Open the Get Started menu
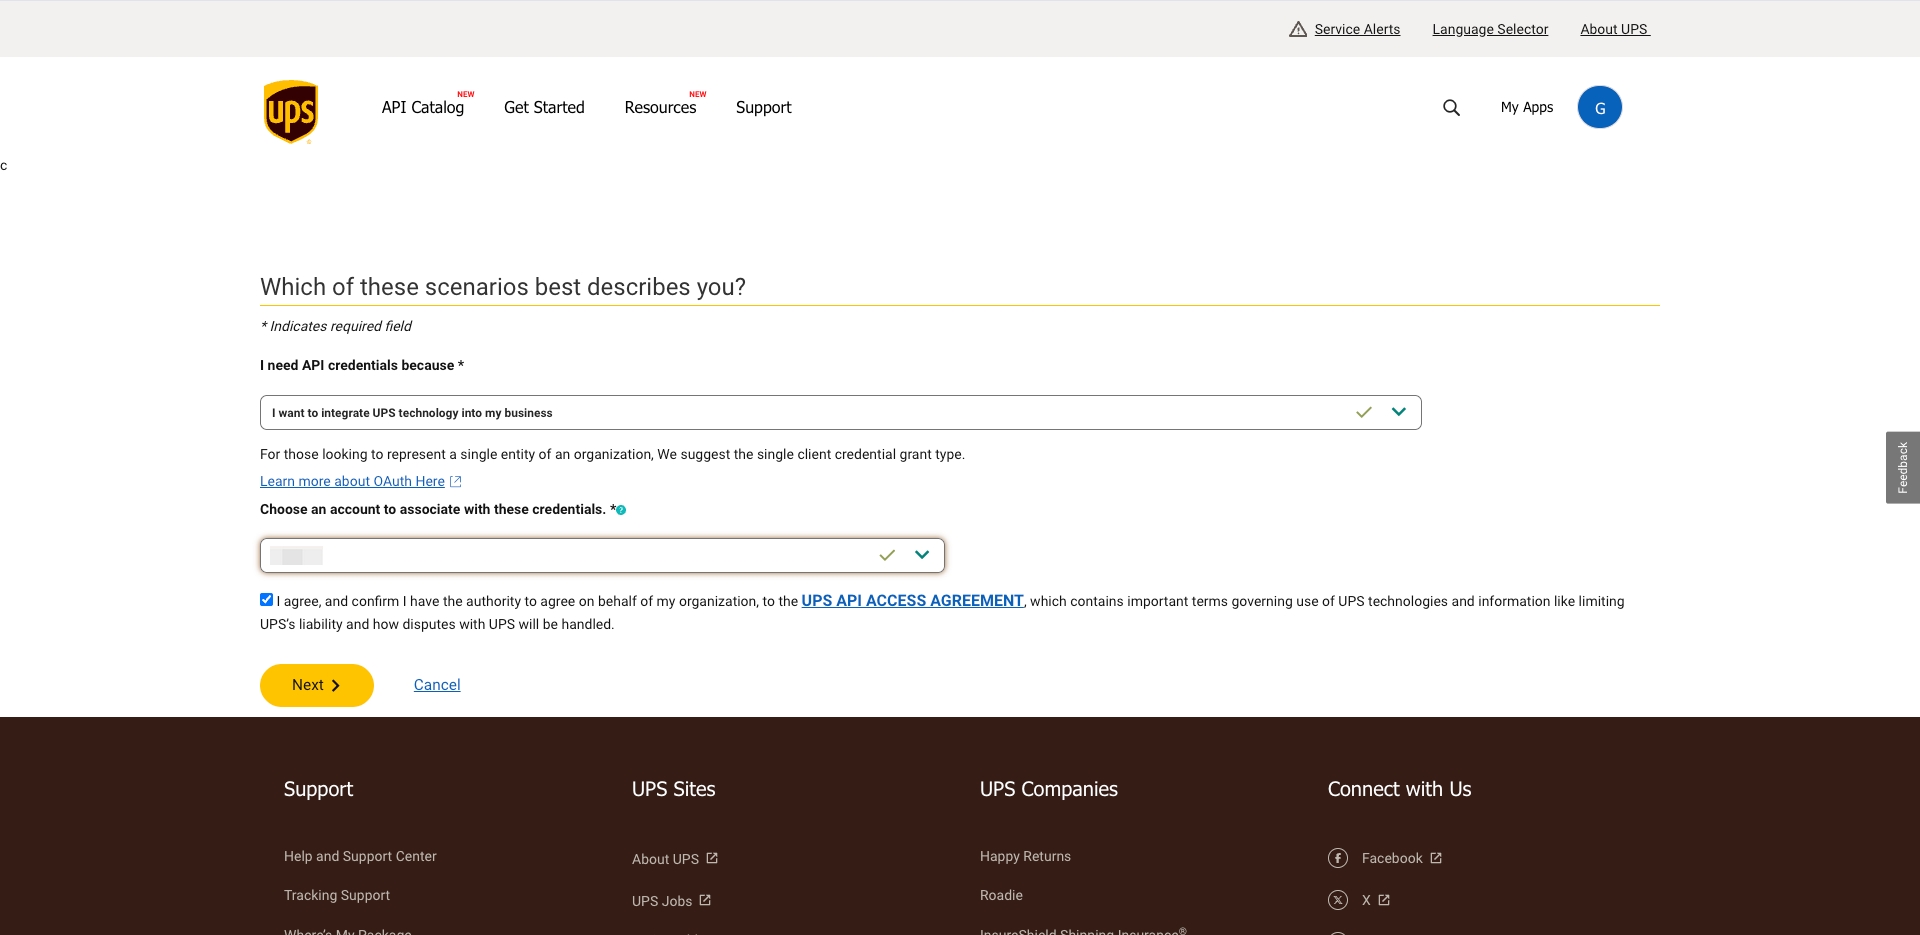The width and height of the screenshot is (1920, 935). [544, 108]
